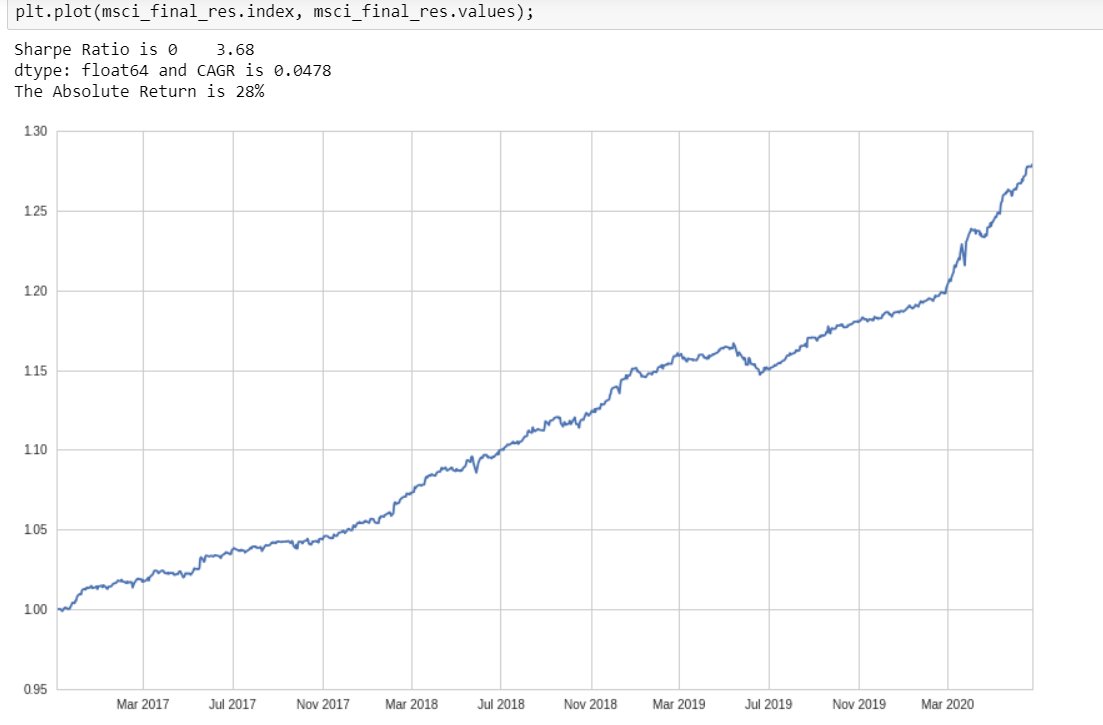1103x725 pixels.
Task: Click the Mar 2017 axis label
Action: coord(143,704)
